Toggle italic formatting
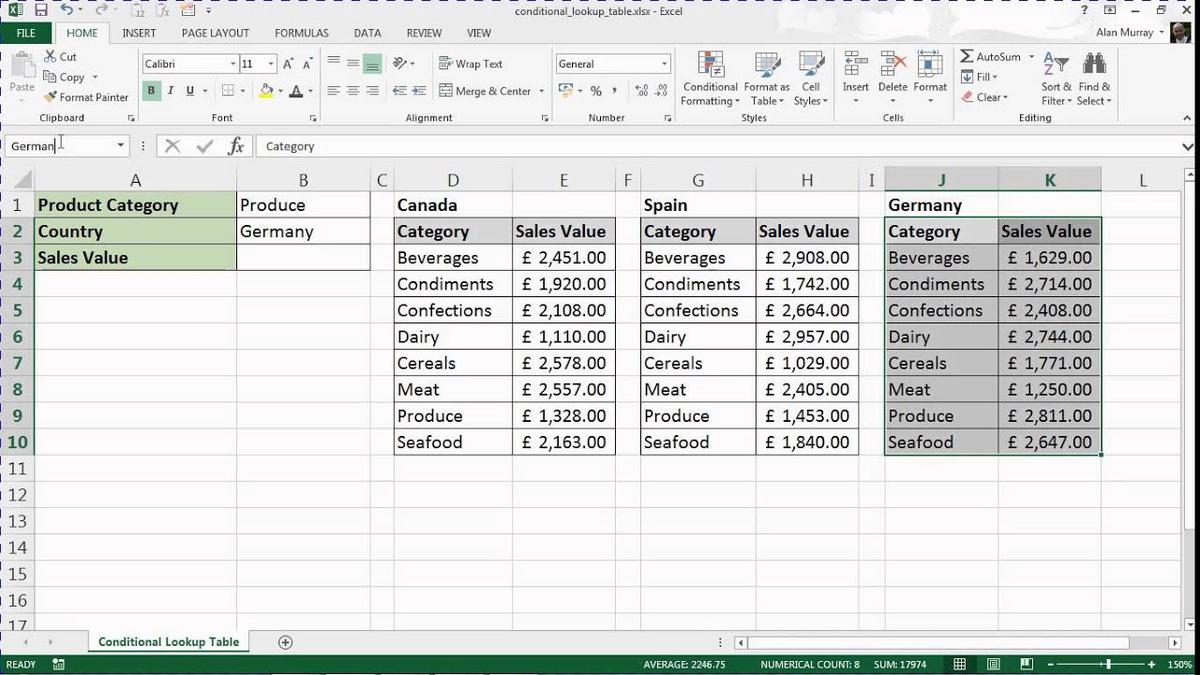 (x=170, y=90)
